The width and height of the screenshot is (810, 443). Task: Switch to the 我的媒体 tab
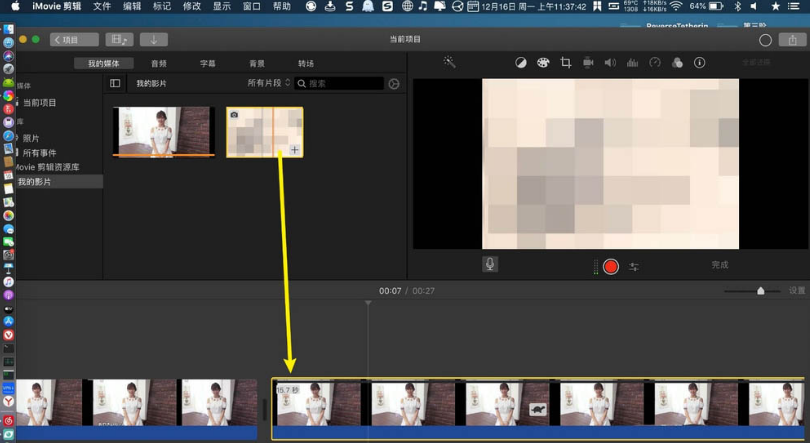[103, 64]
